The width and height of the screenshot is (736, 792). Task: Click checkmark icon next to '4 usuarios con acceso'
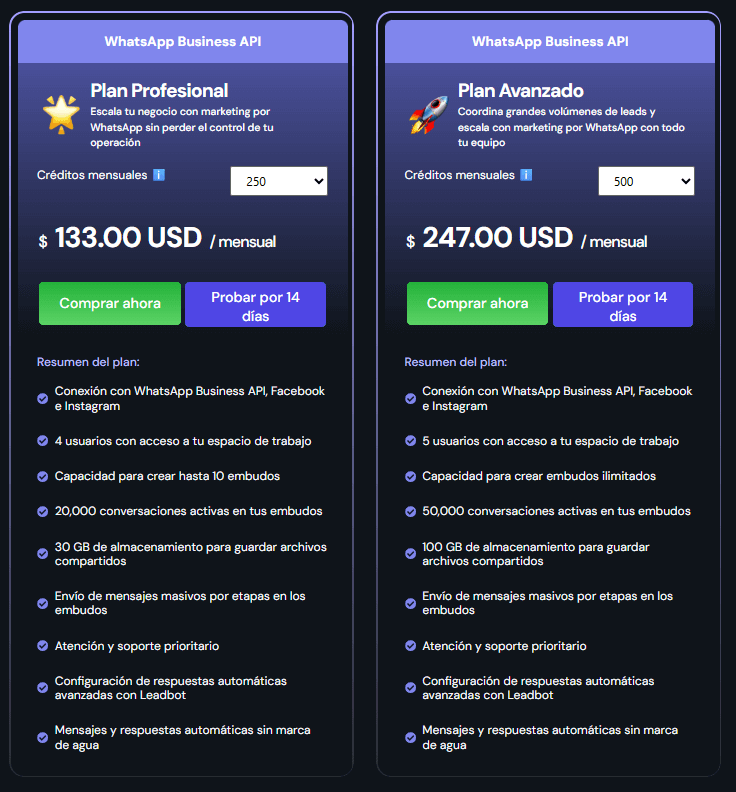click(x=43, y=441)
